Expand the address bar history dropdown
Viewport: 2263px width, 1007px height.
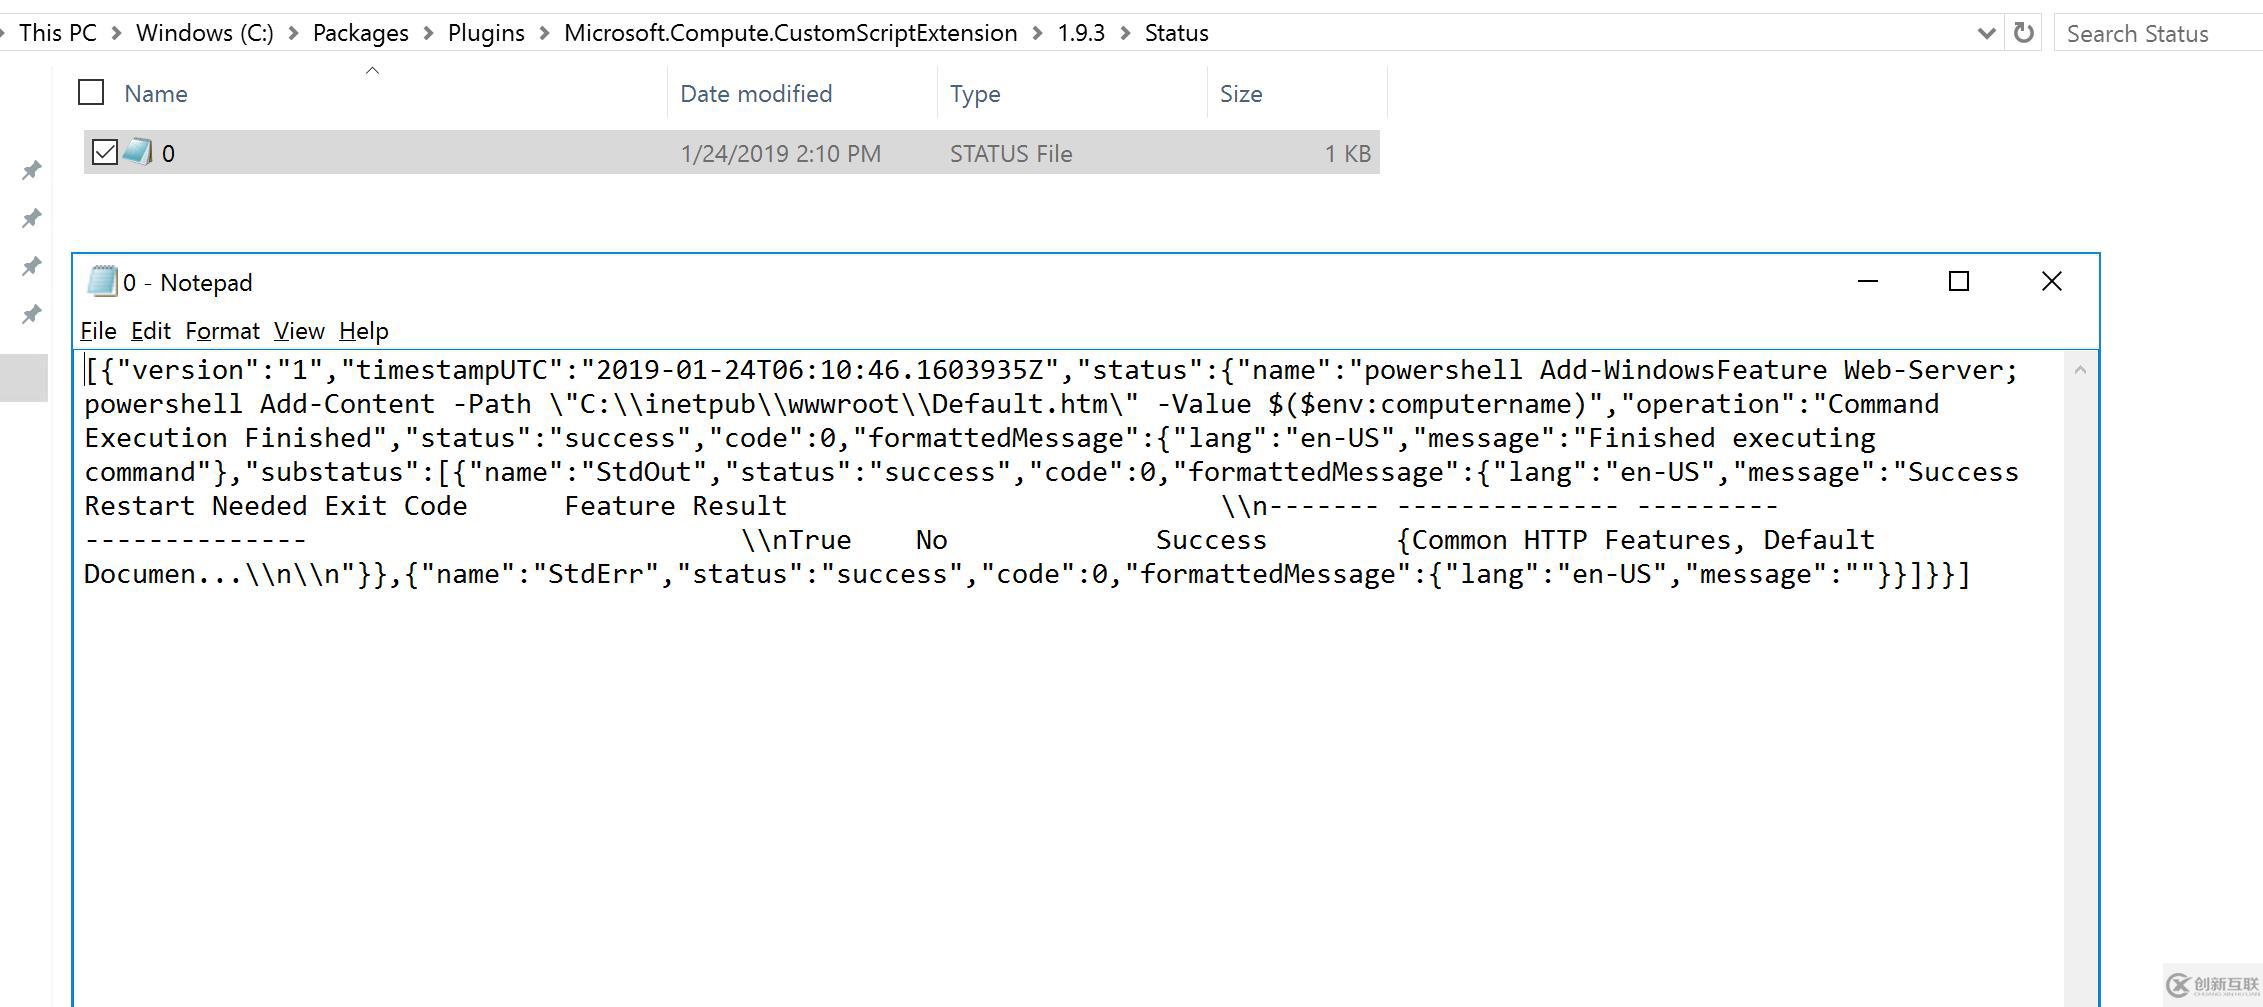[1986, 33]
